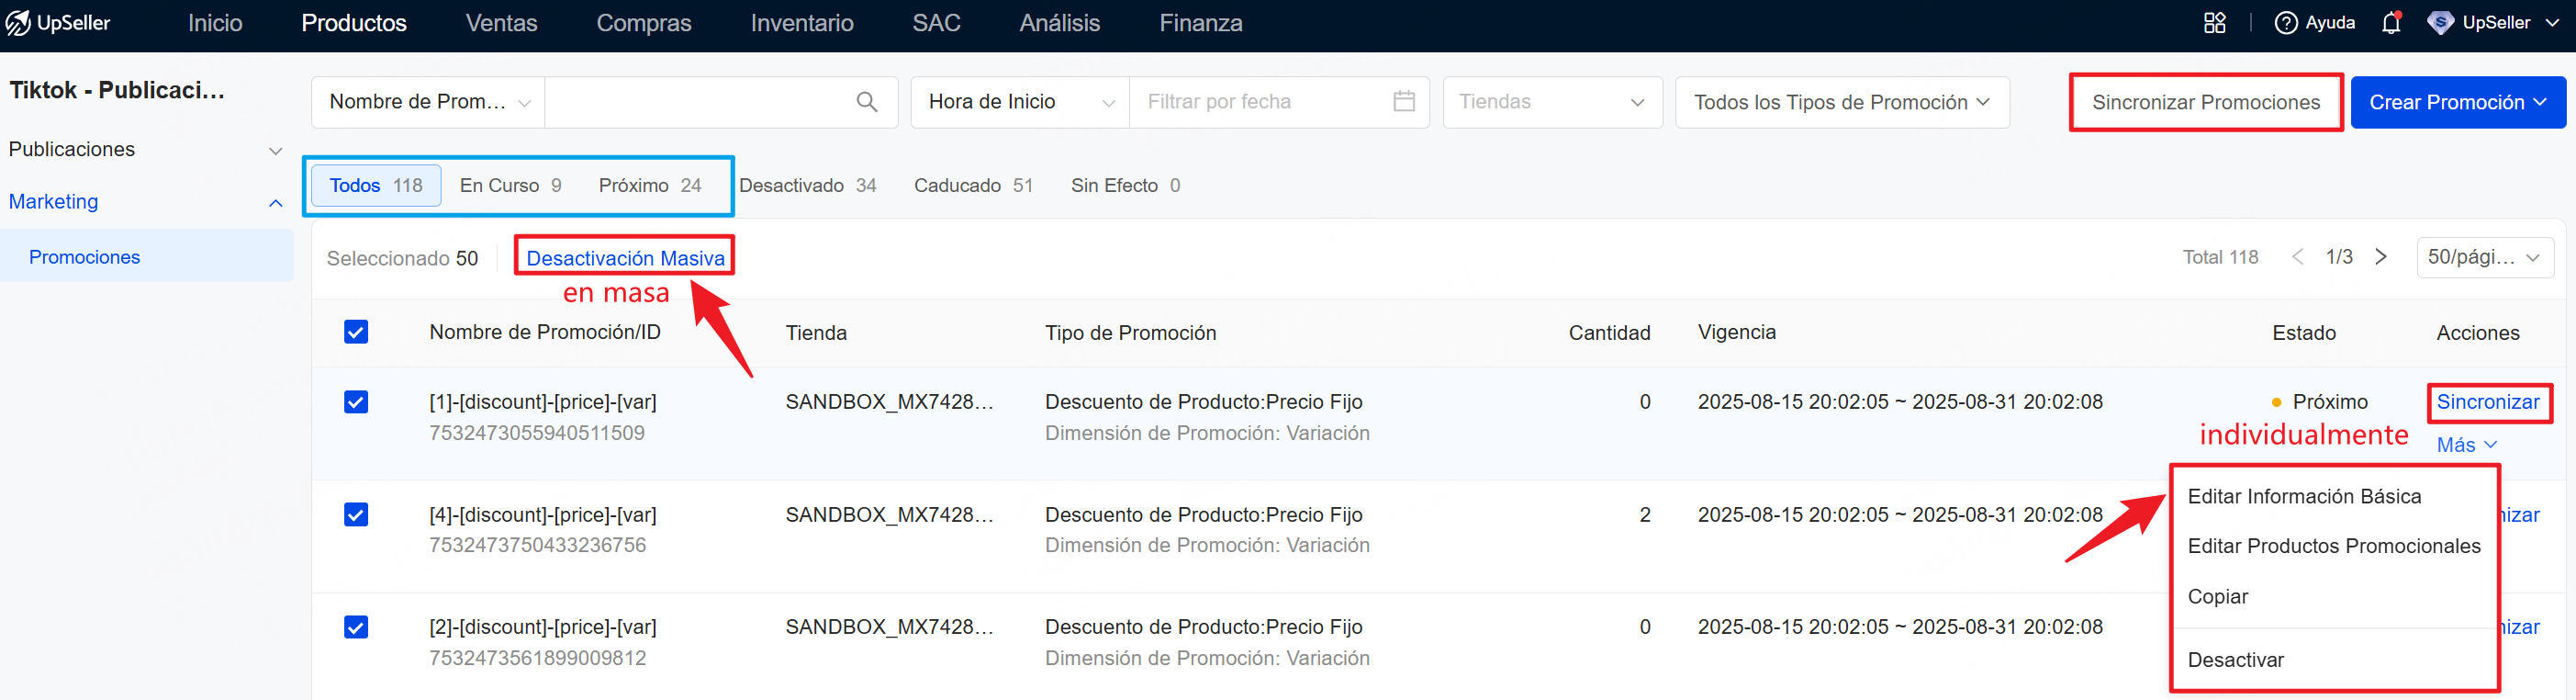Uncheck the select-all header checkbox
Image resolution: width=2576 pixels, height=700 pixels.
(x=356, y=332)
